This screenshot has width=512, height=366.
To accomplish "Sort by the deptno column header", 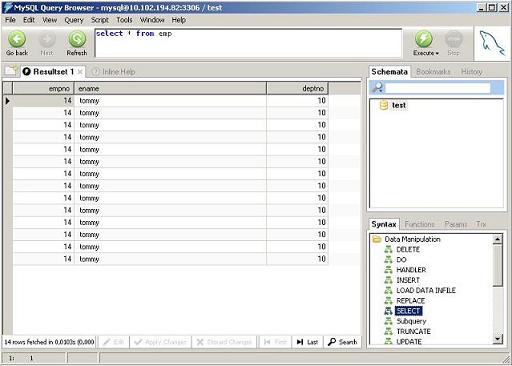I will click(297, 89).
